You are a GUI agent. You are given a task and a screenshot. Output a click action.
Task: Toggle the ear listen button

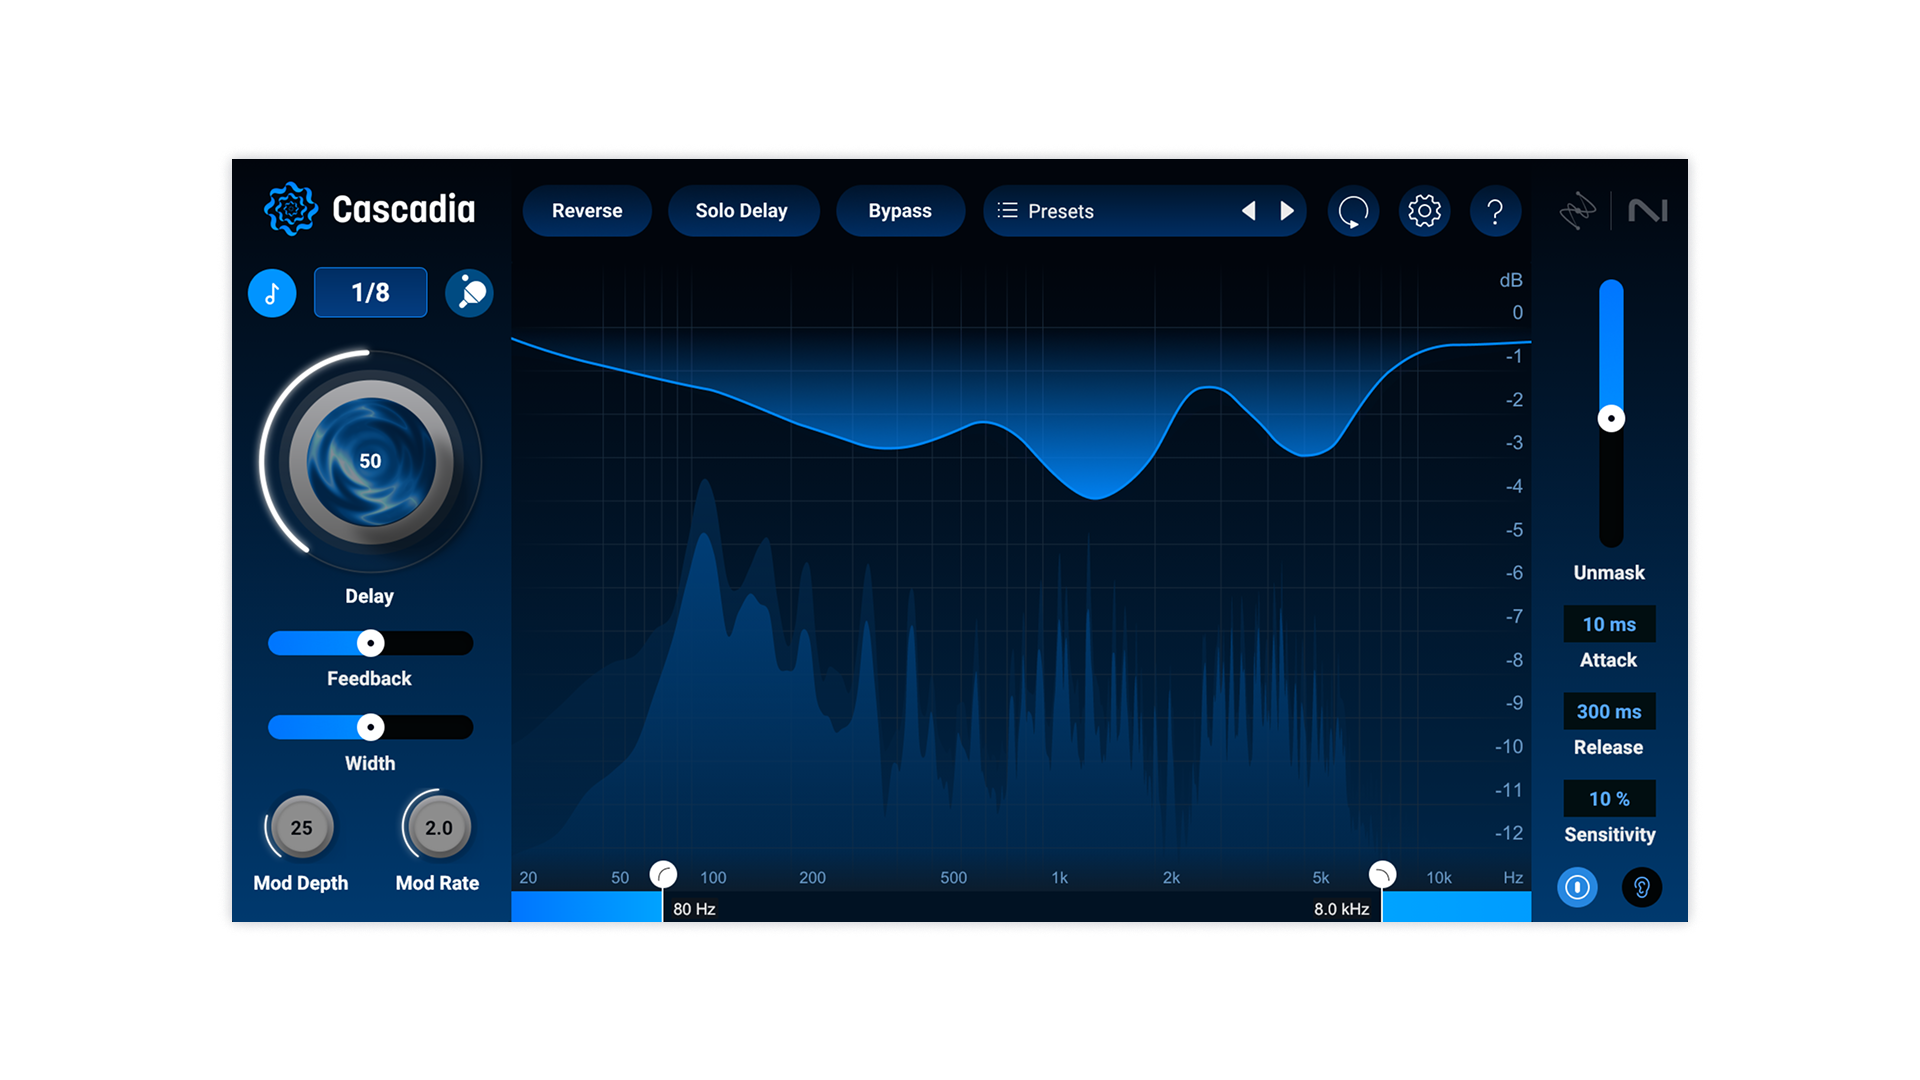[1641, 887]
